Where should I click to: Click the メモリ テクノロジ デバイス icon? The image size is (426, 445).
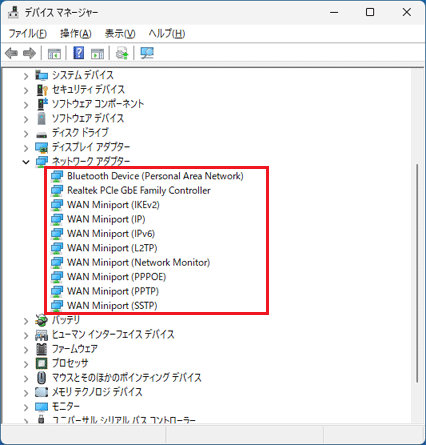tap(42, 392)
